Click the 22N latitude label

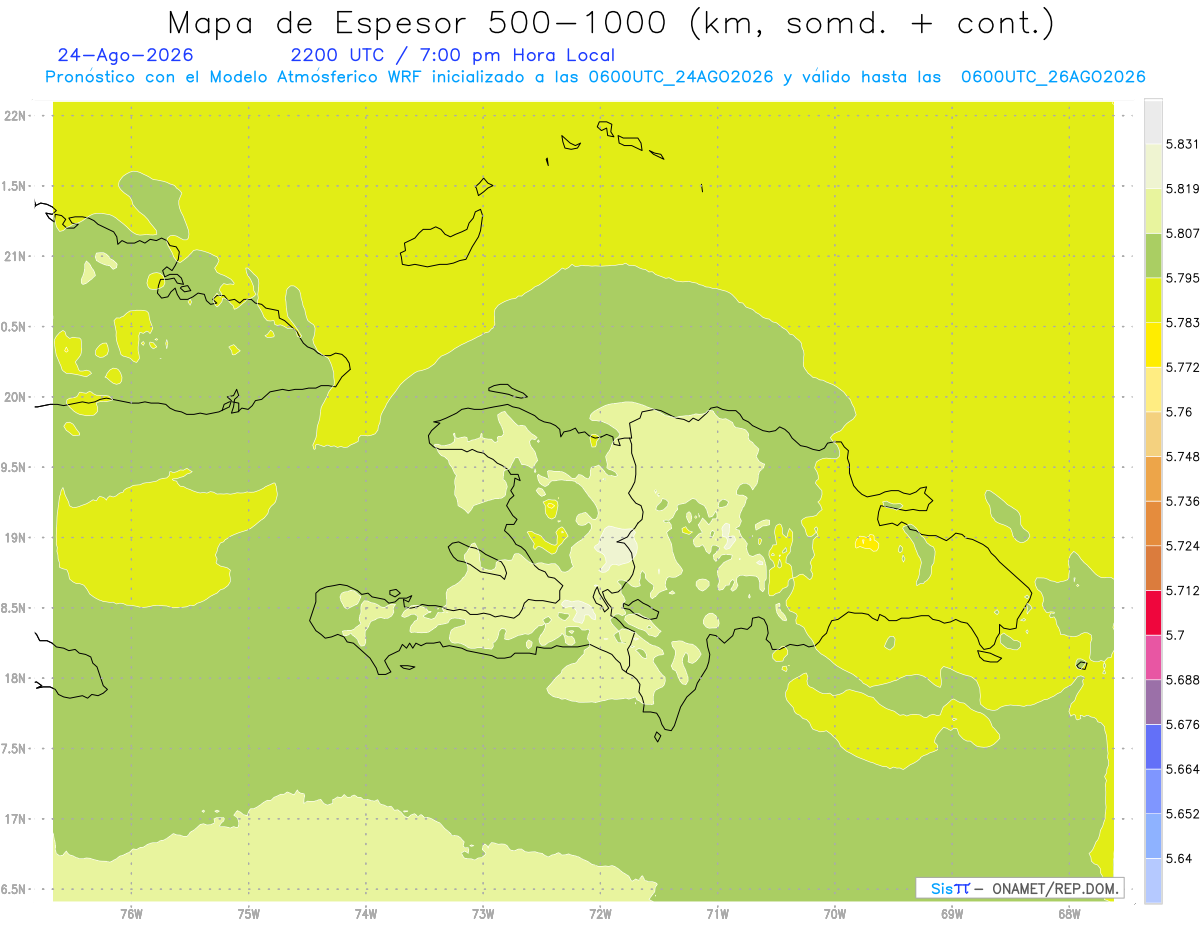15,116
